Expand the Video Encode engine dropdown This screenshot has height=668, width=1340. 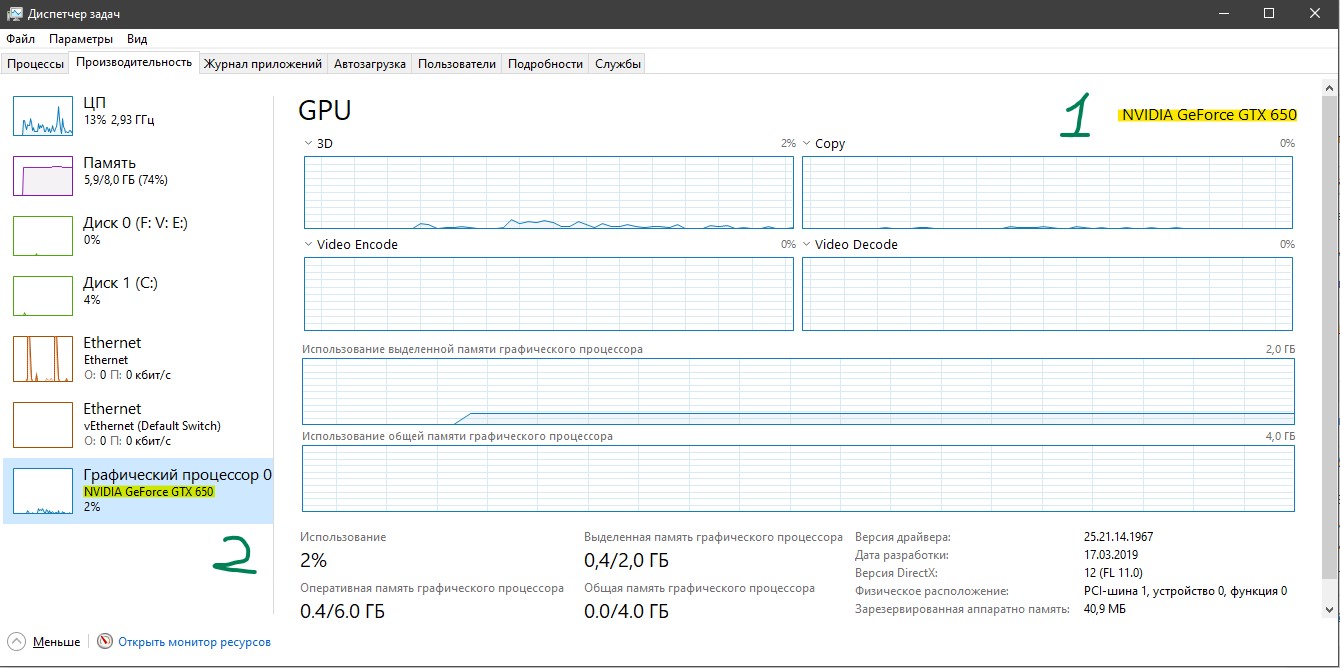(308, 244)
